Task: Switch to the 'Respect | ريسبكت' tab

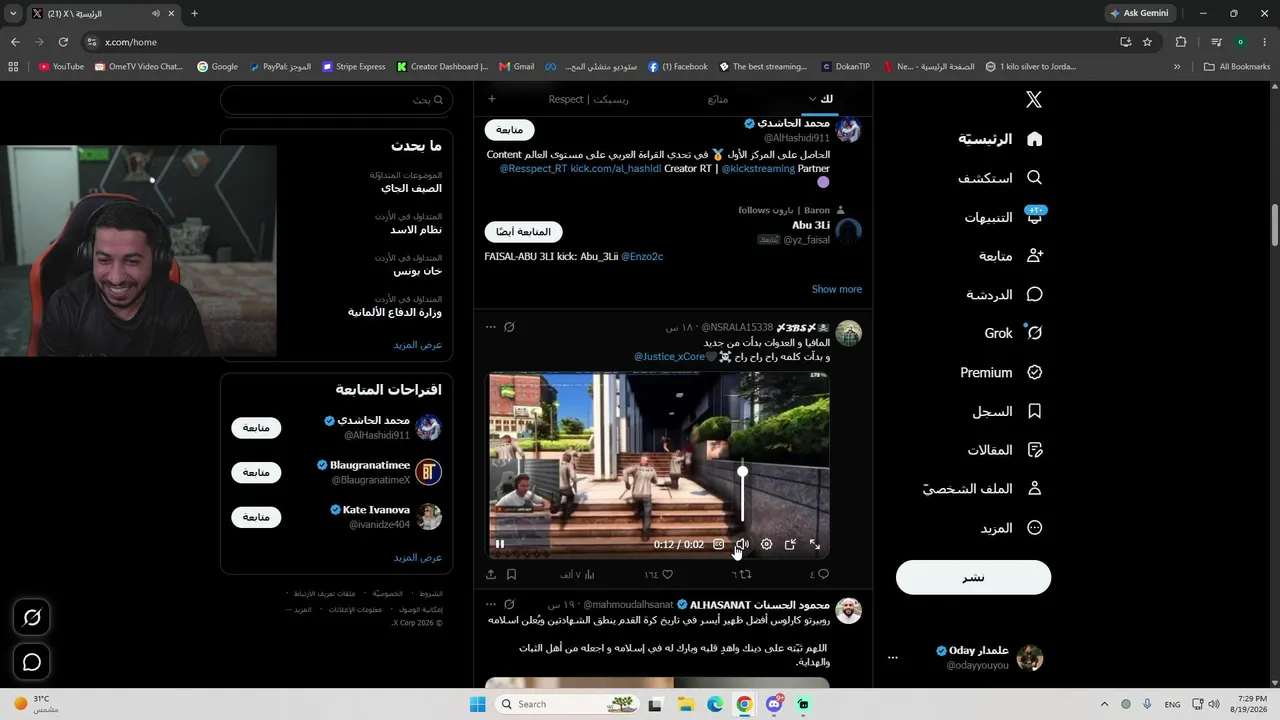Action: coord(589,99)
